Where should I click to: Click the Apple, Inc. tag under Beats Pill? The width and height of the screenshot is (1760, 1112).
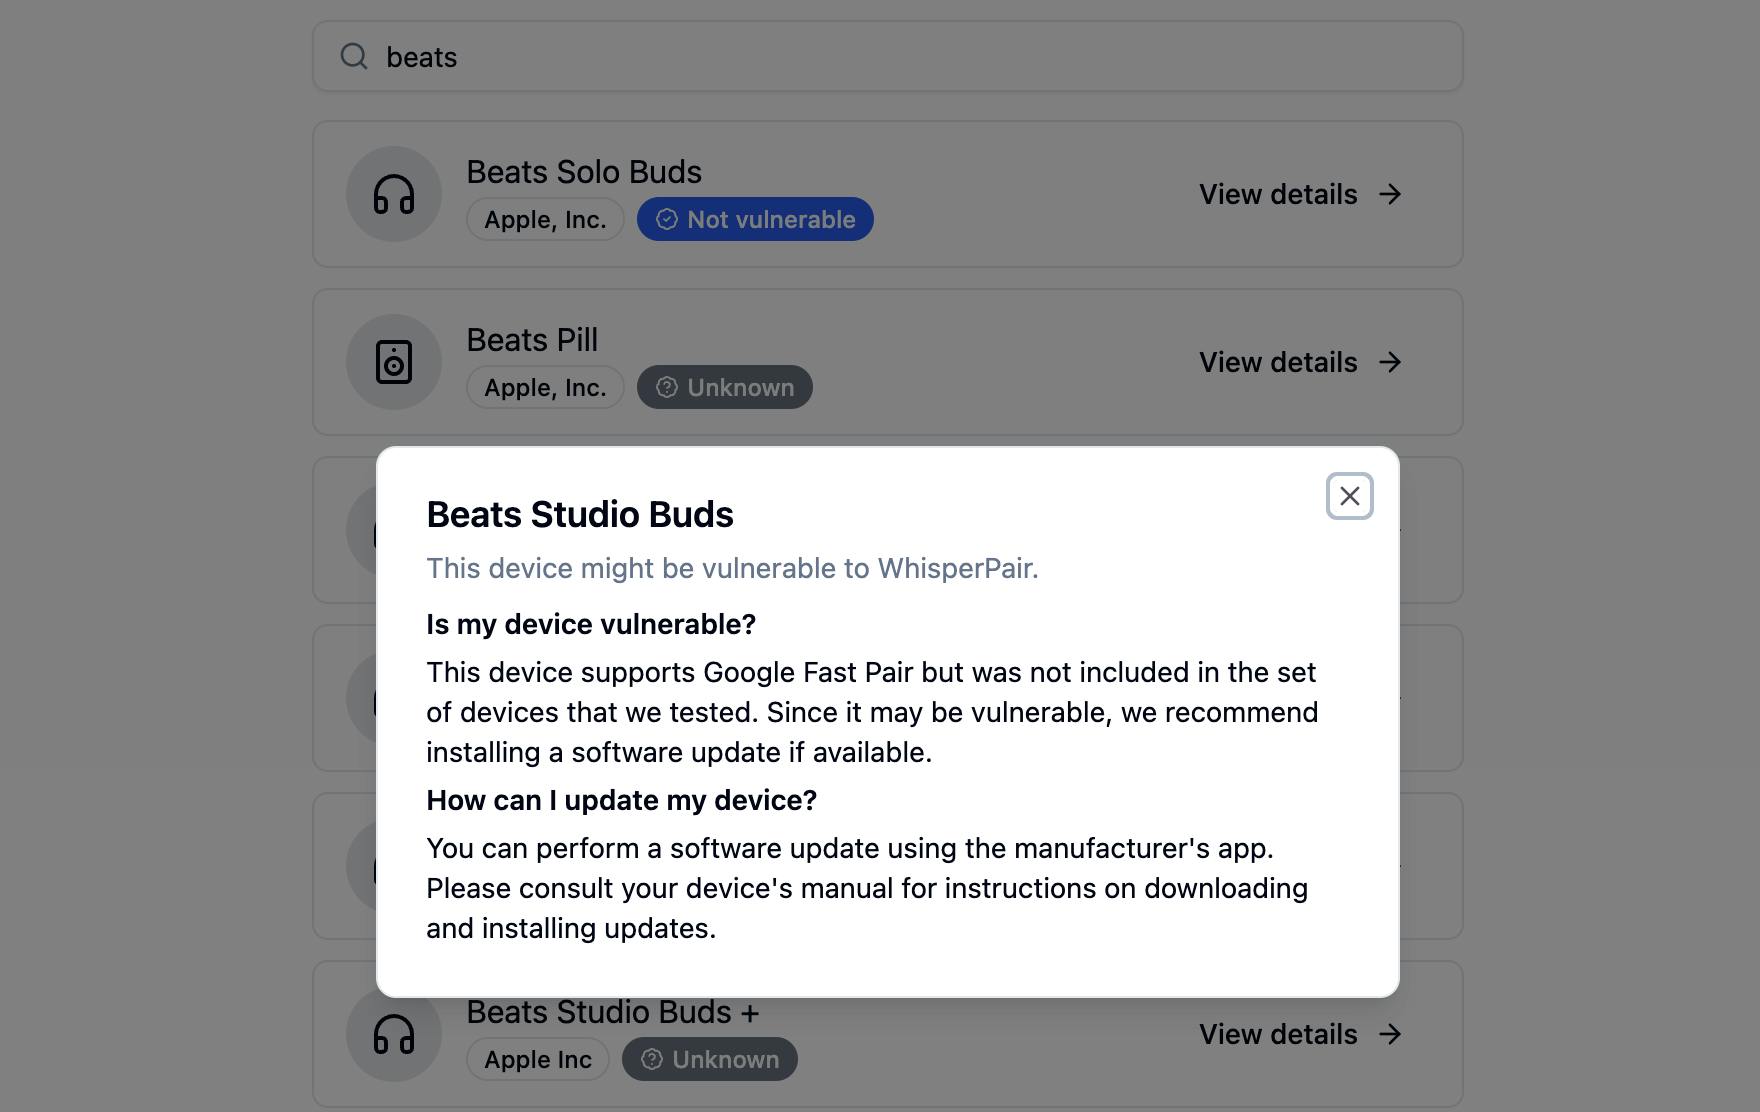tap(545, 387)
